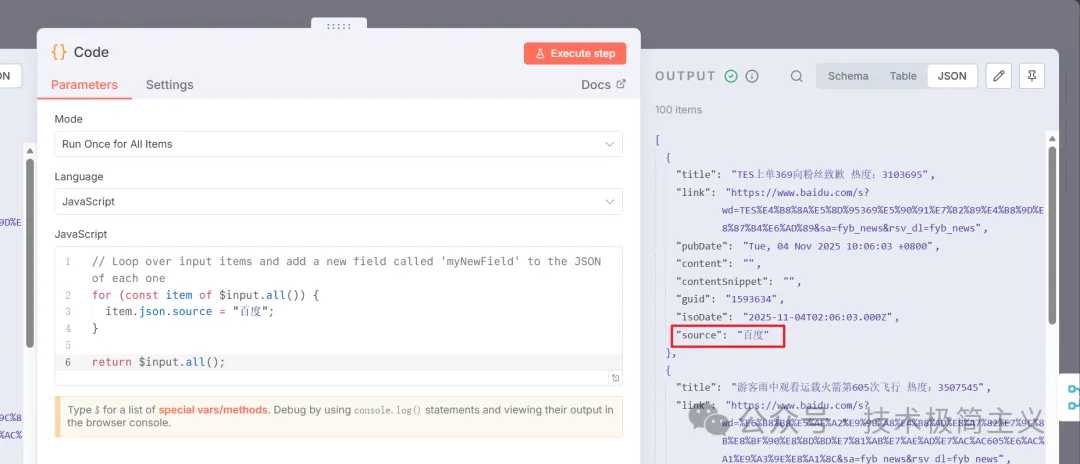Open the Mode dropdown Run Once for All Items
This screenshot has height=464, width=1080.
pyautogui.click(x=338, y=144)
